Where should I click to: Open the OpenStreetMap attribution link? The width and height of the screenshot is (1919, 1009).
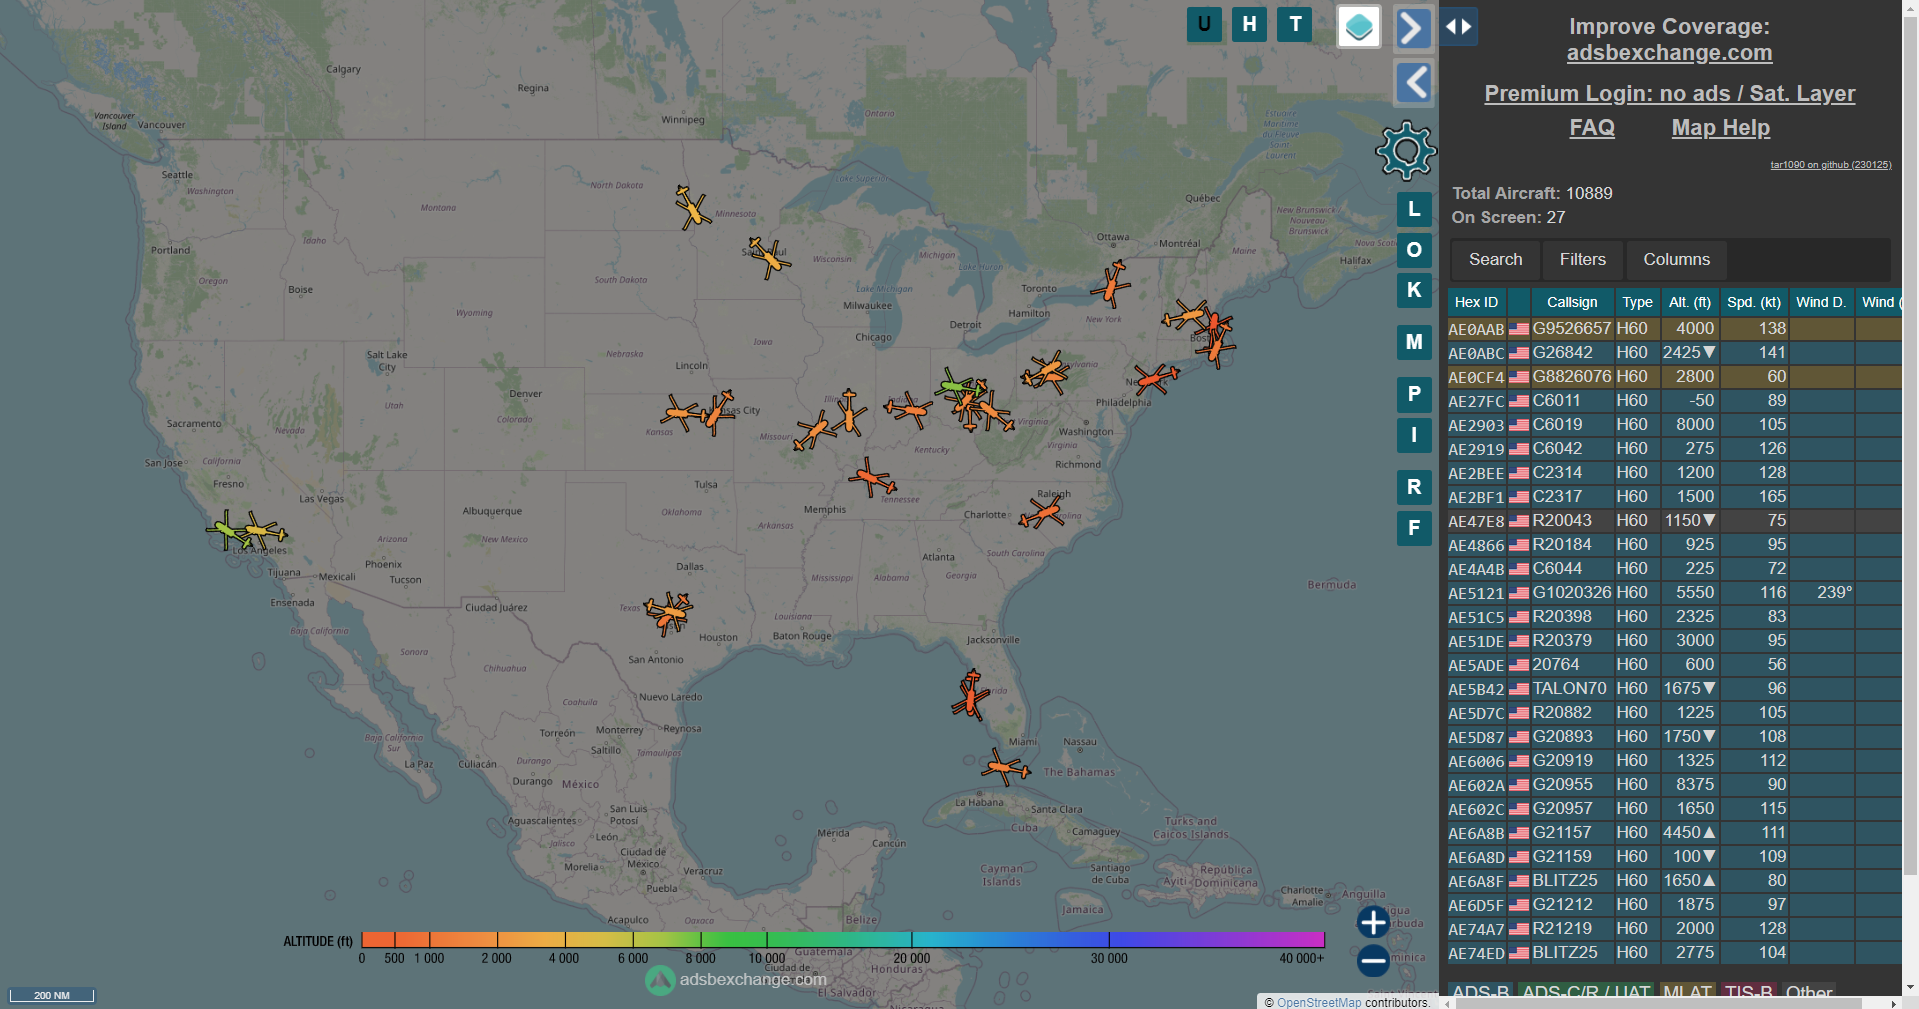(1318, 1002)
